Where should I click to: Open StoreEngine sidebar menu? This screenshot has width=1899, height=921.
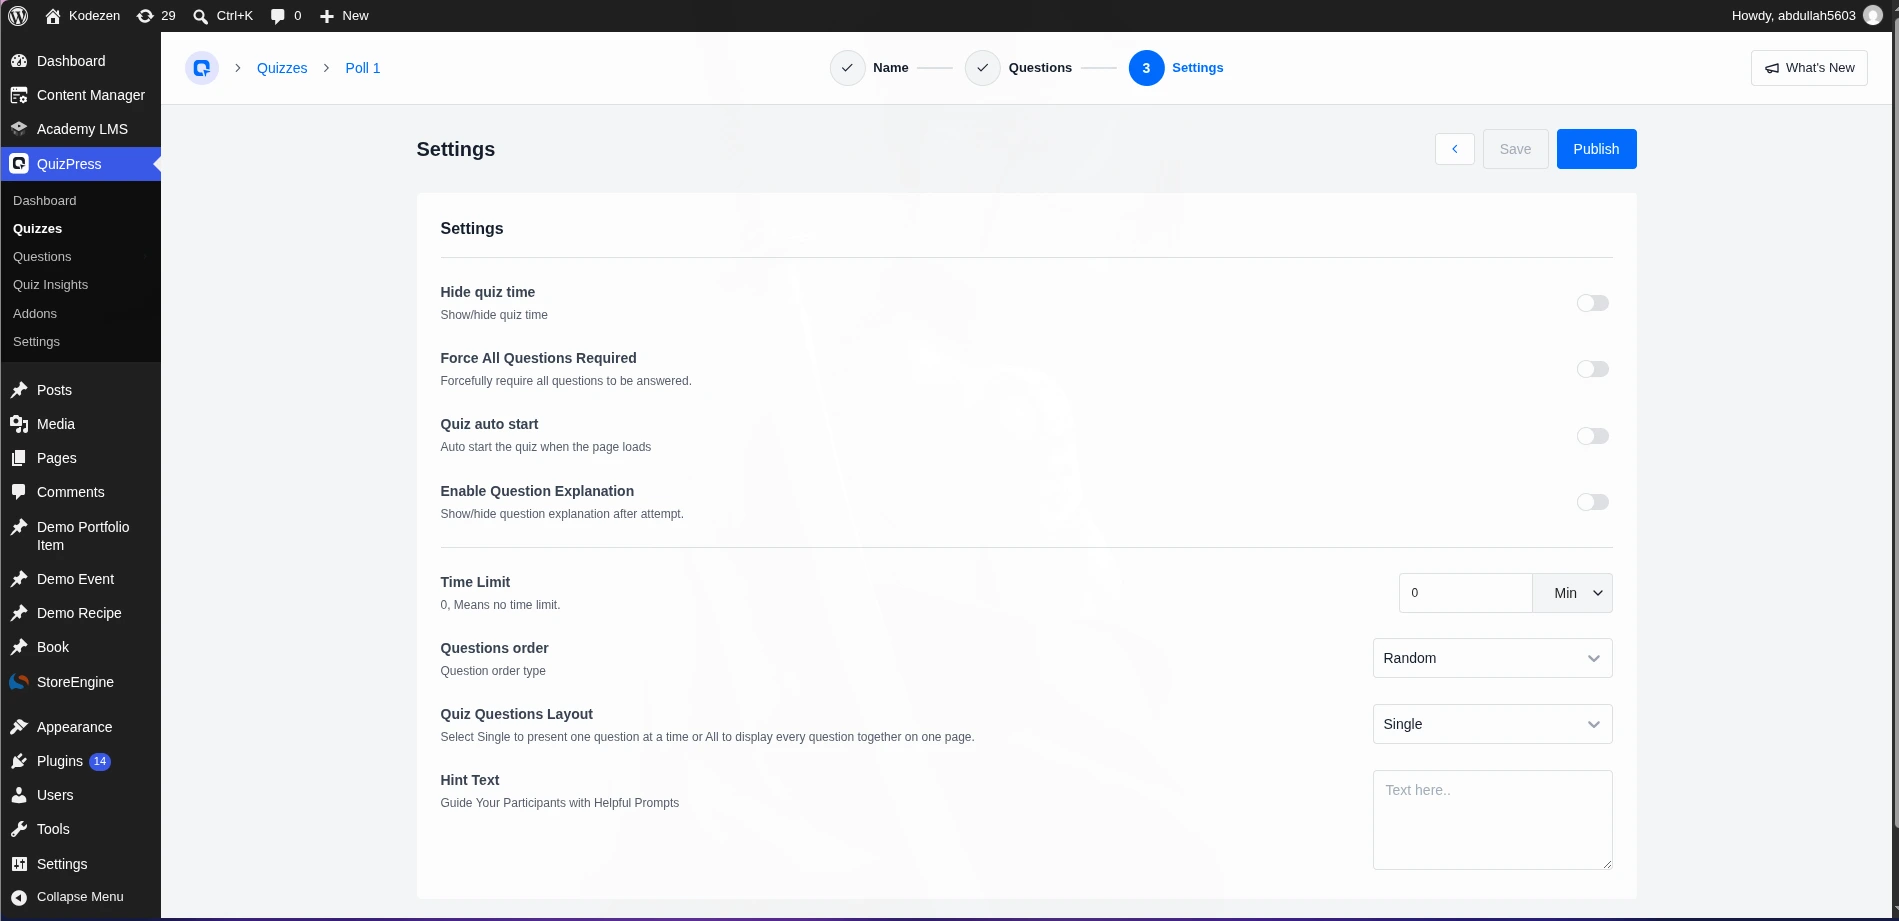[80, 682]
